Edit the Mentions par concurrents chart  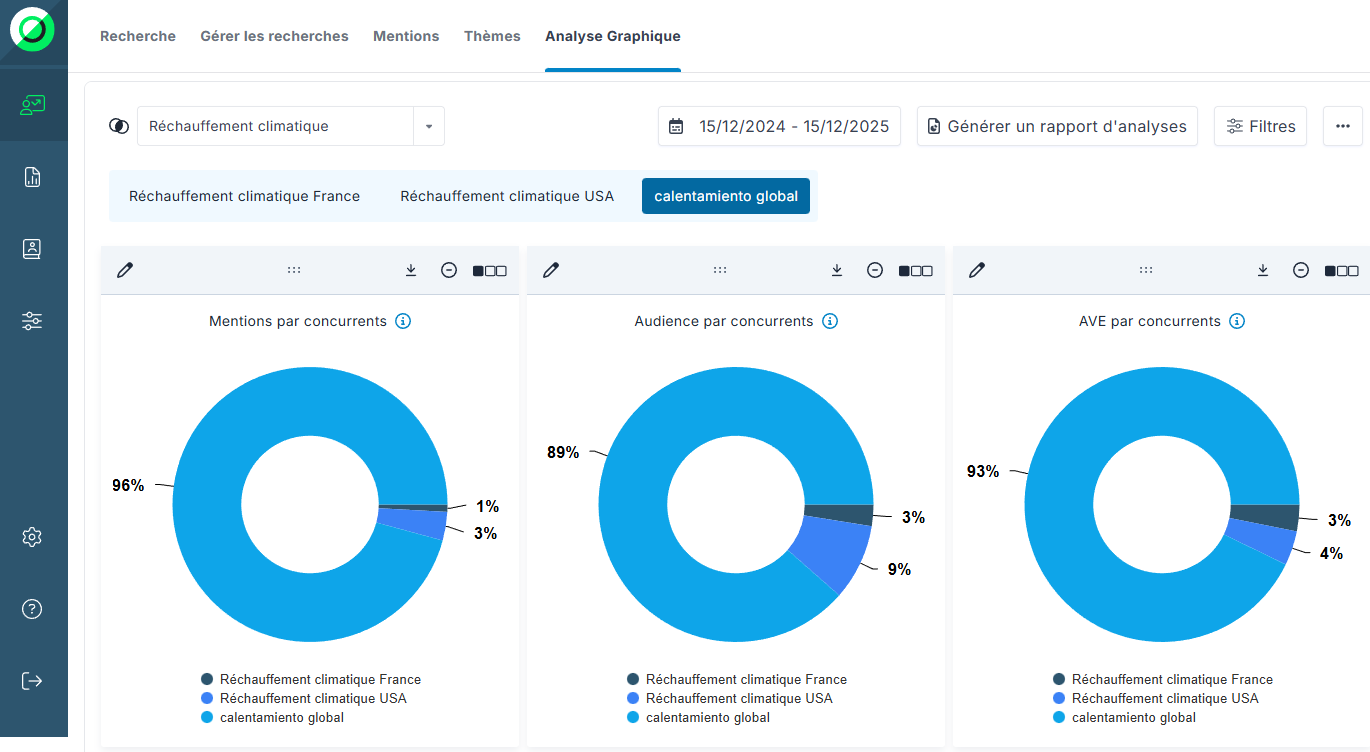click(x=125, y=270)
